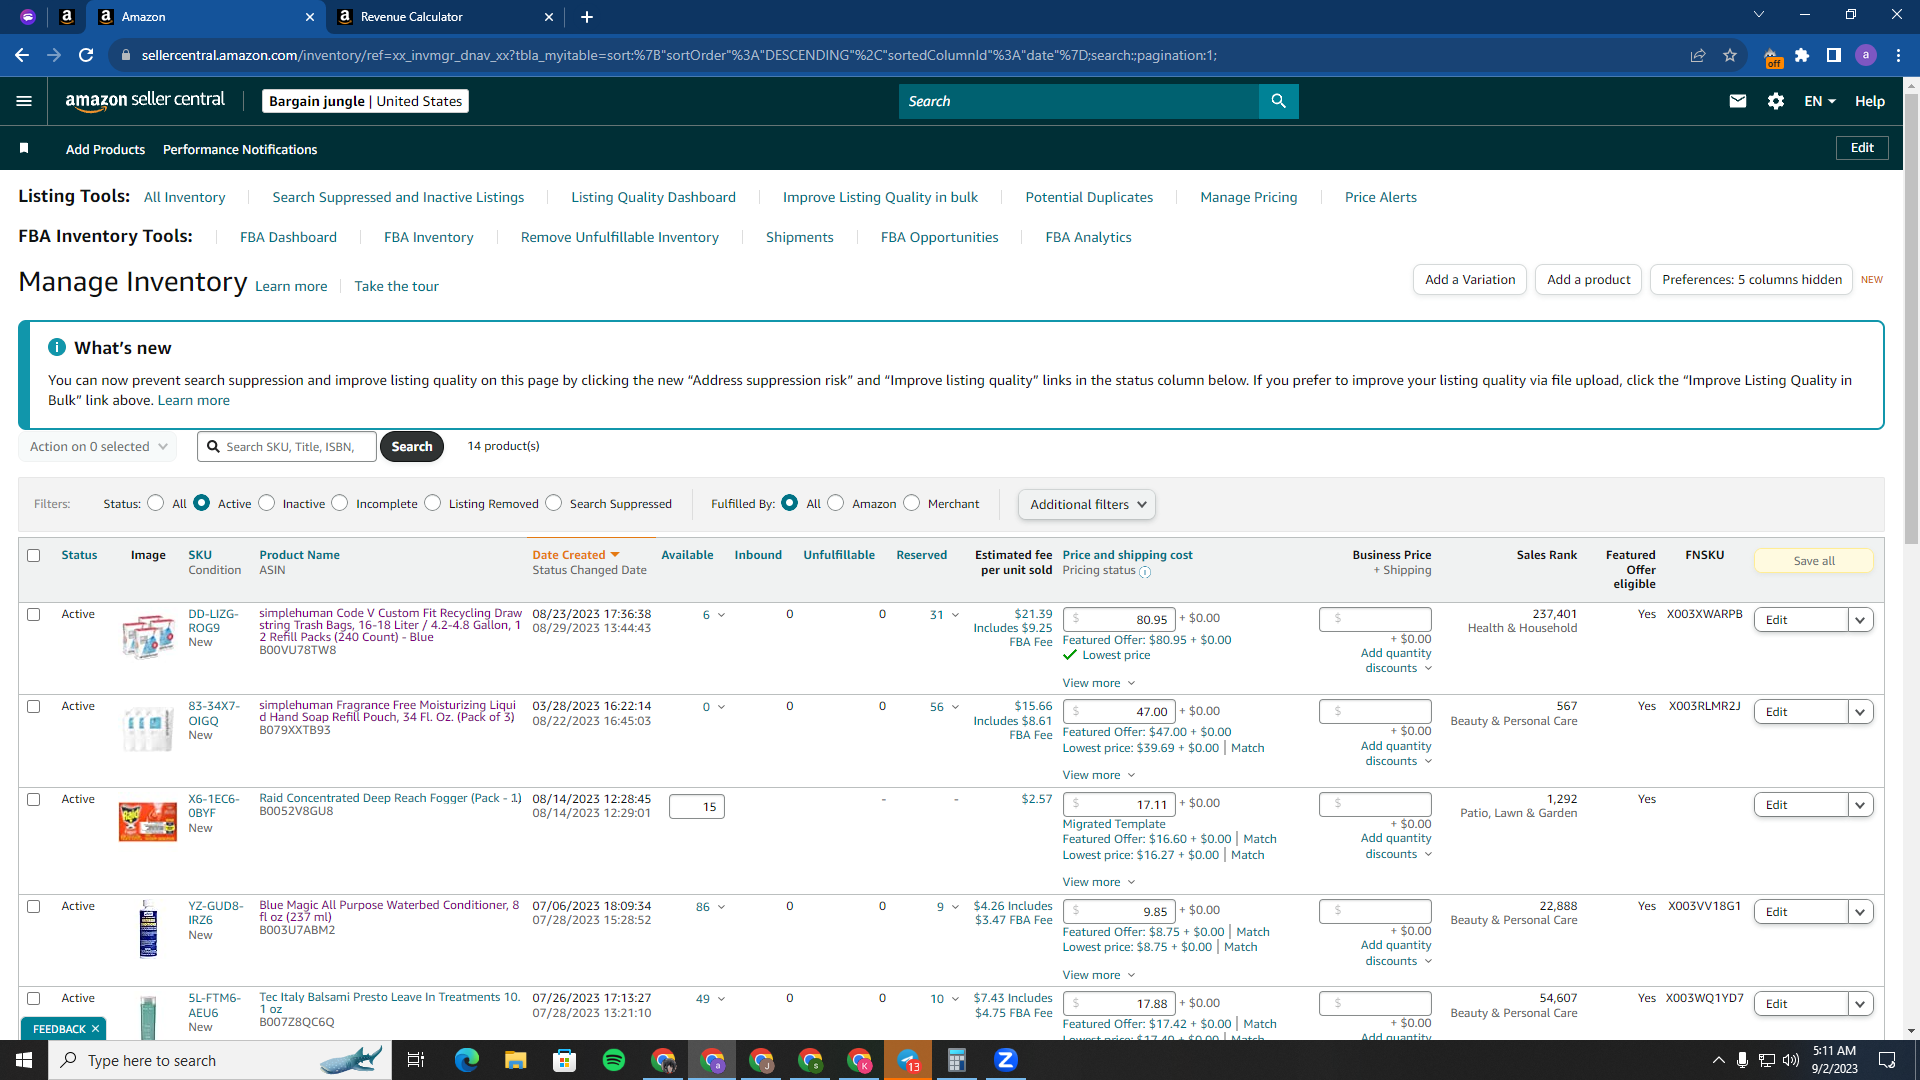Screen dimensions: 1920x1080
Task: Expand View more for Raid Fogger row
Action: pos(1099,882)
